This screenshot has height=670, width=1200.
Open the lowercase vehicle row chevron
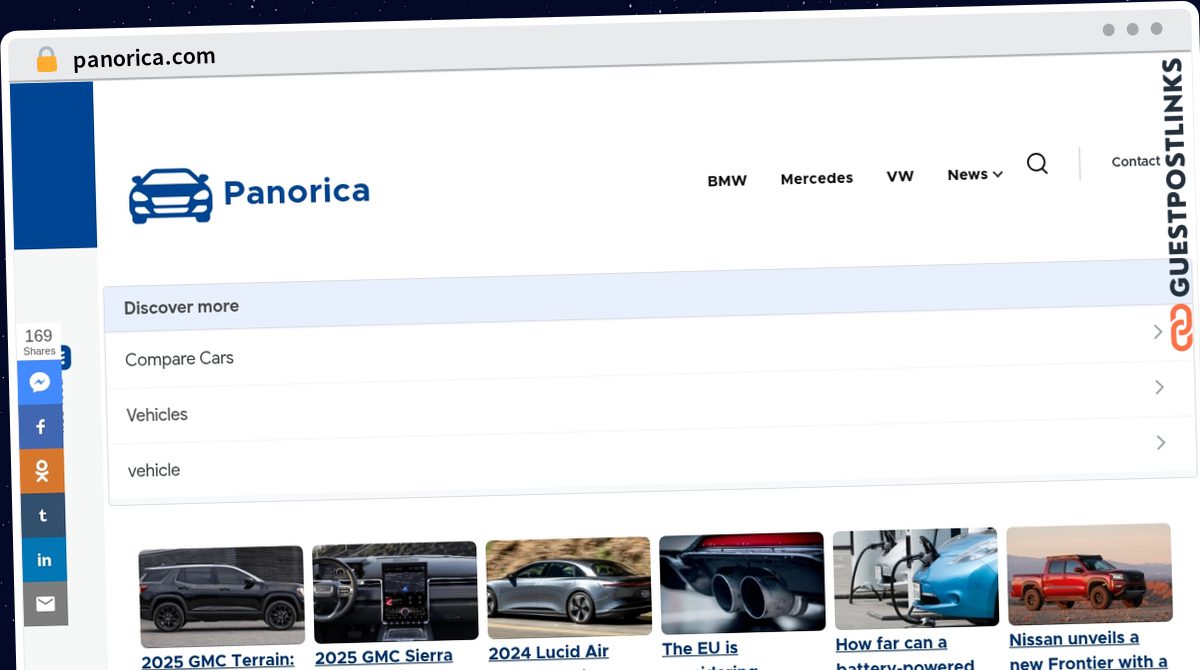coord(1161,442)
